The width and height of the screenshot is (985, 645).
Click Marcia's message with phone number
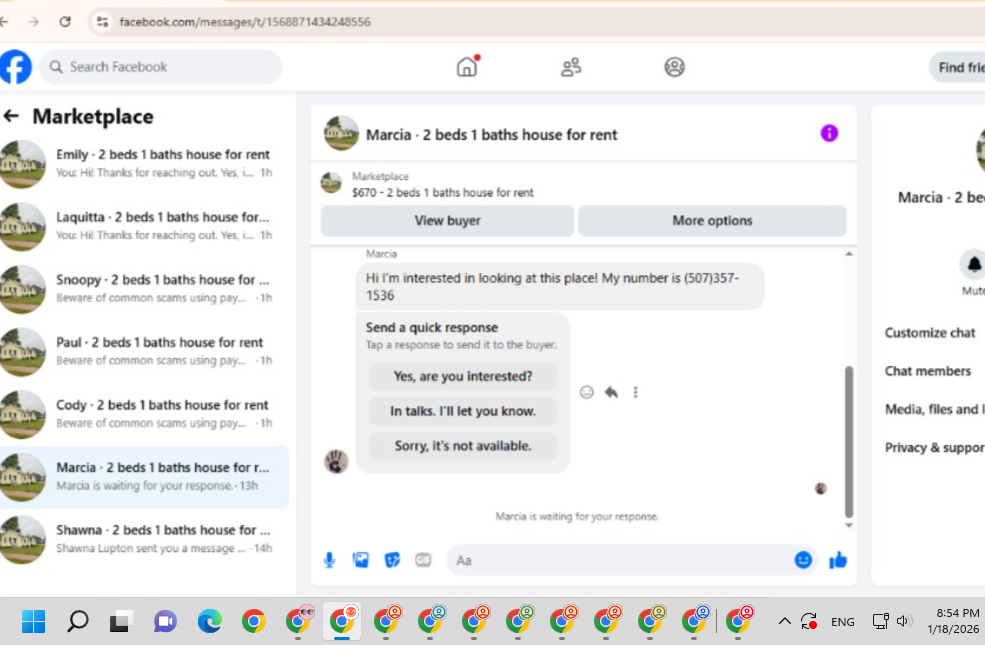coord(560,286)
